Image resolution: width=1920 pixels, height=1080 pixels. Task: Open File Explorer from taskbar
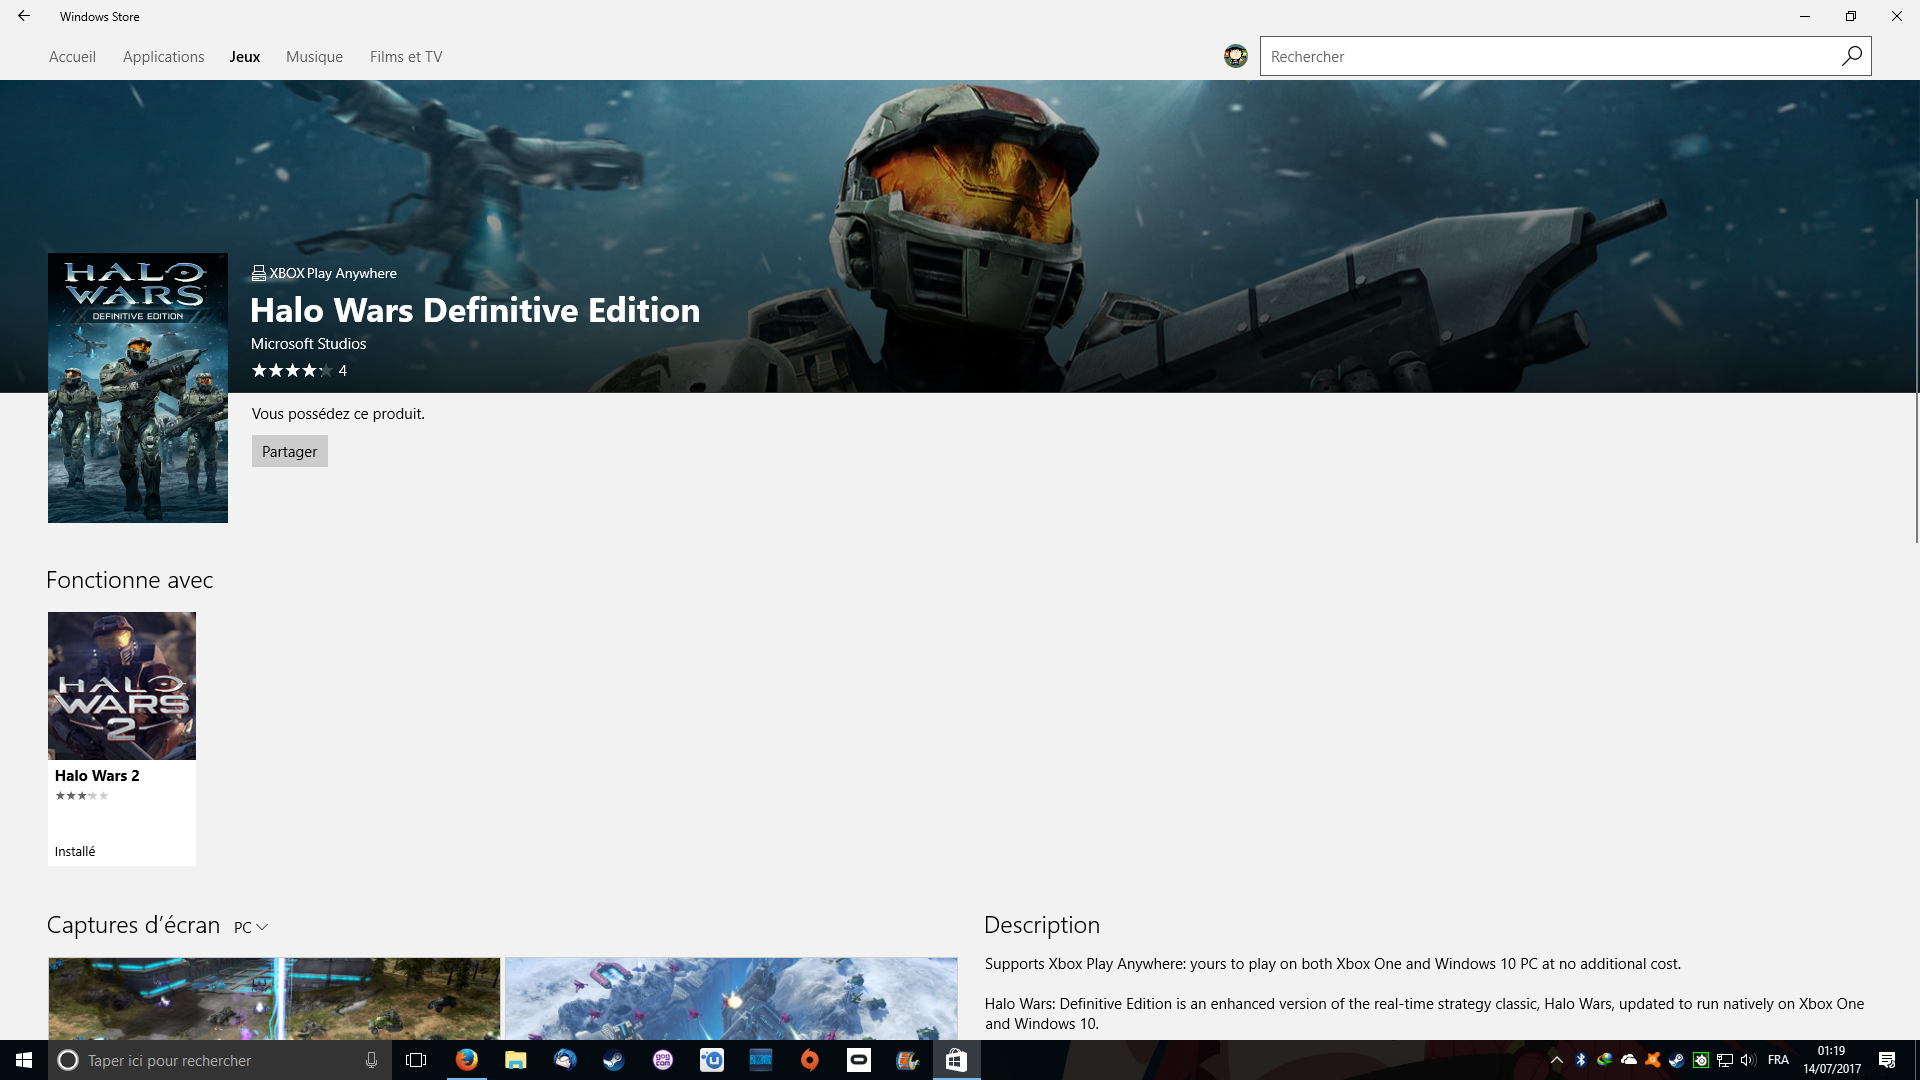click(x=515, y=1060)
